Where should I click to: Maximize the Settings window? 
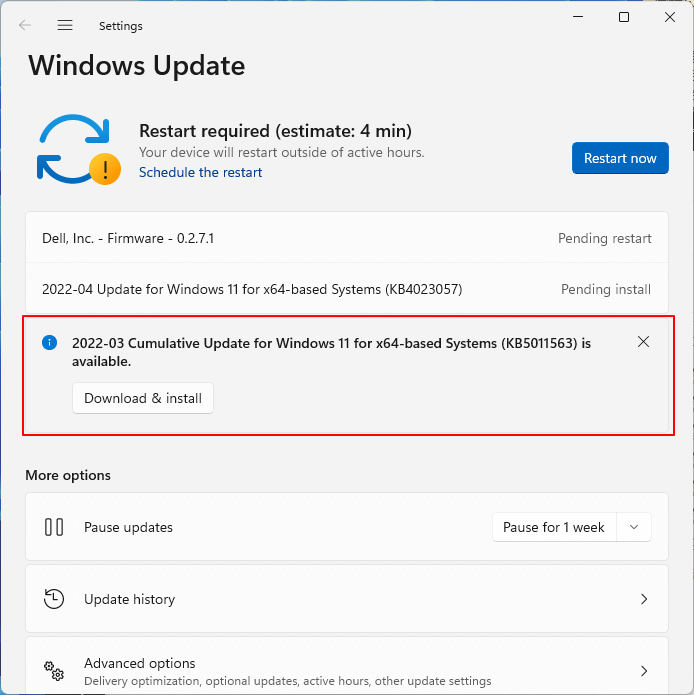[624, 17]
